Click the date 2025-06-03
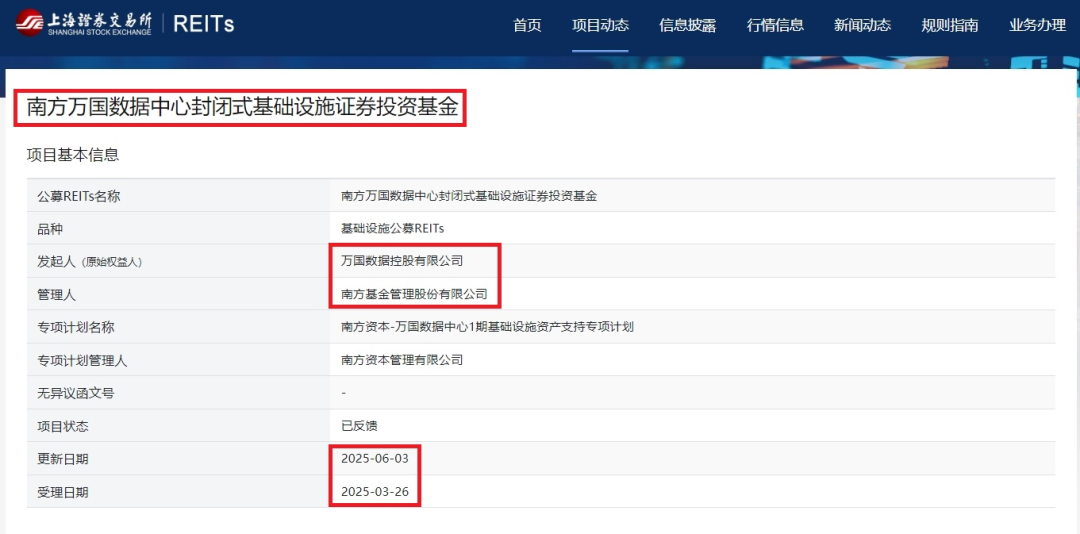 click(375, 459)
